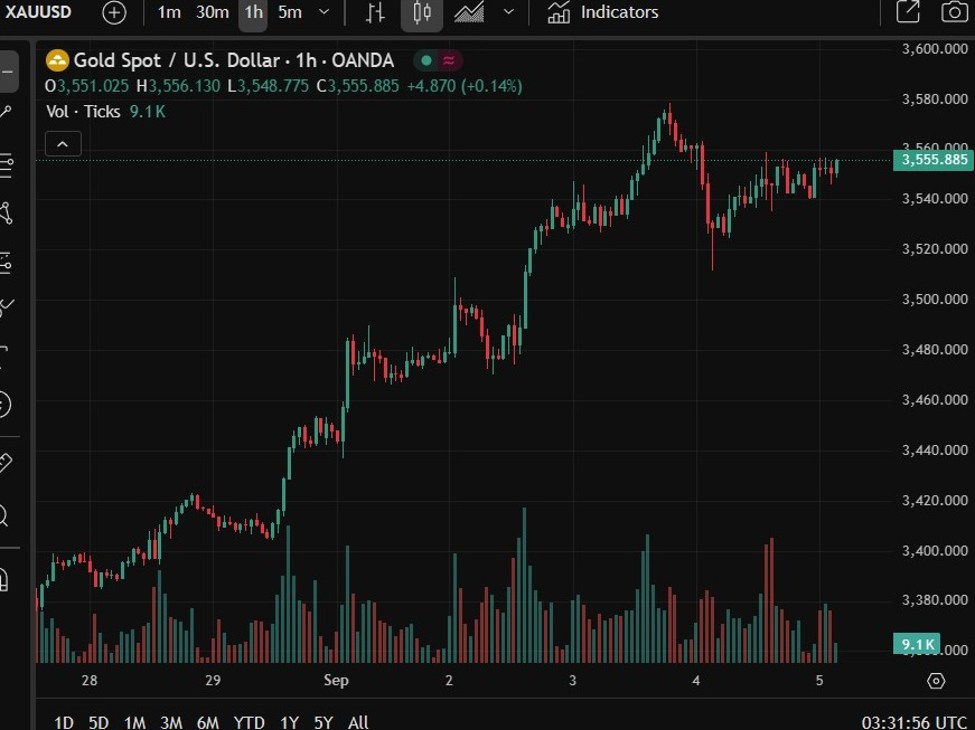Open the Indicators menu

coord(603,13)
